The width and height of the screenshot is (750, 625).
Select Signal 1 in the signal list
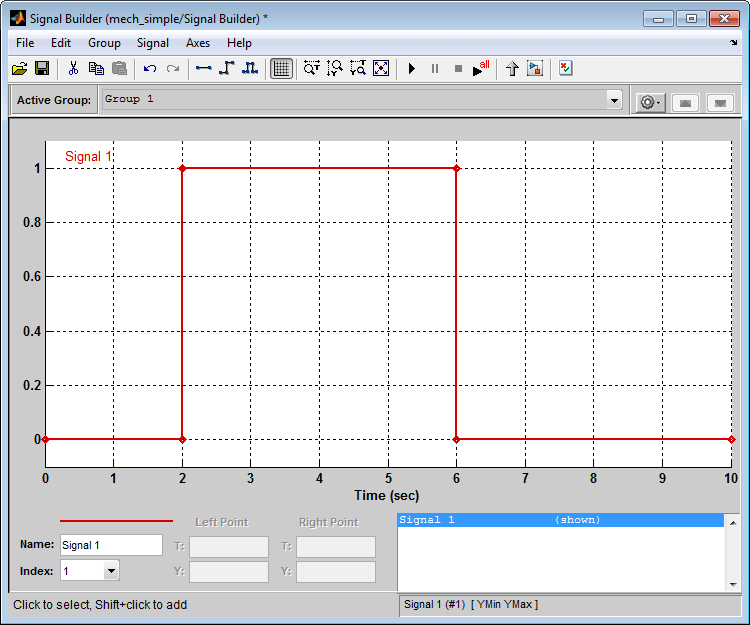click(x=560, y=520)
